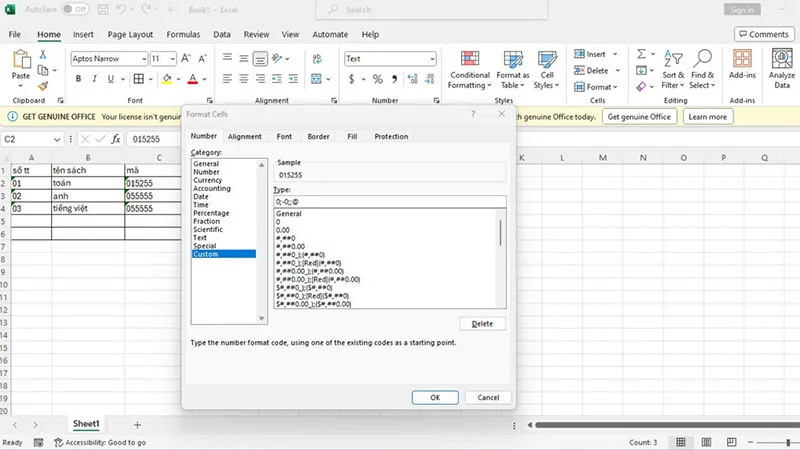The height and width of the screenshot is (450, 800).
Task: Switch to the Border tab in Format Cells
Action: 318,136
